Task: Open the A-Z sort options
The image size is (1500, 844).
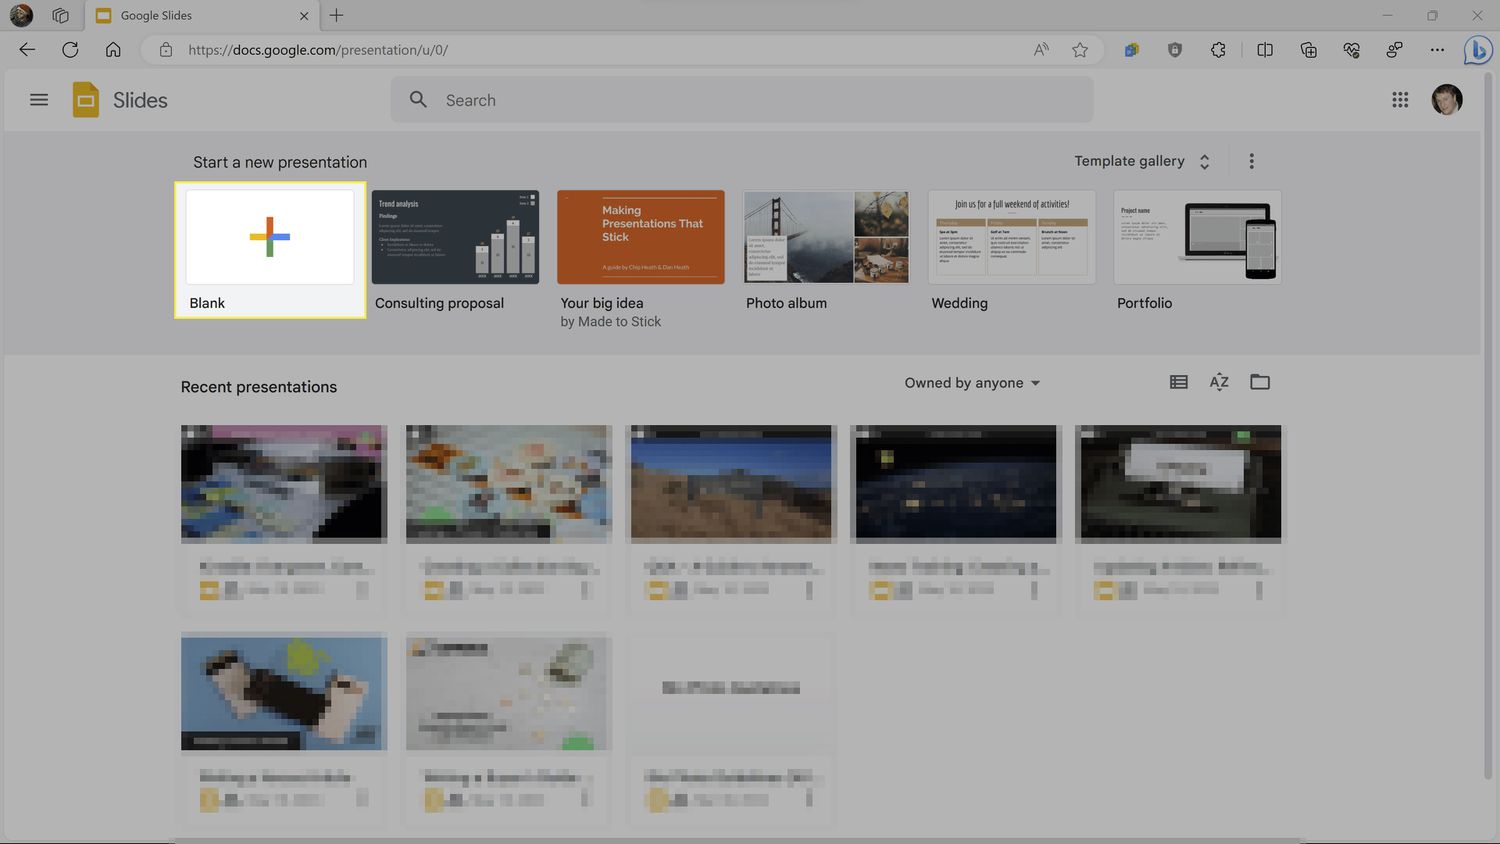Action: pos(1218,382)
